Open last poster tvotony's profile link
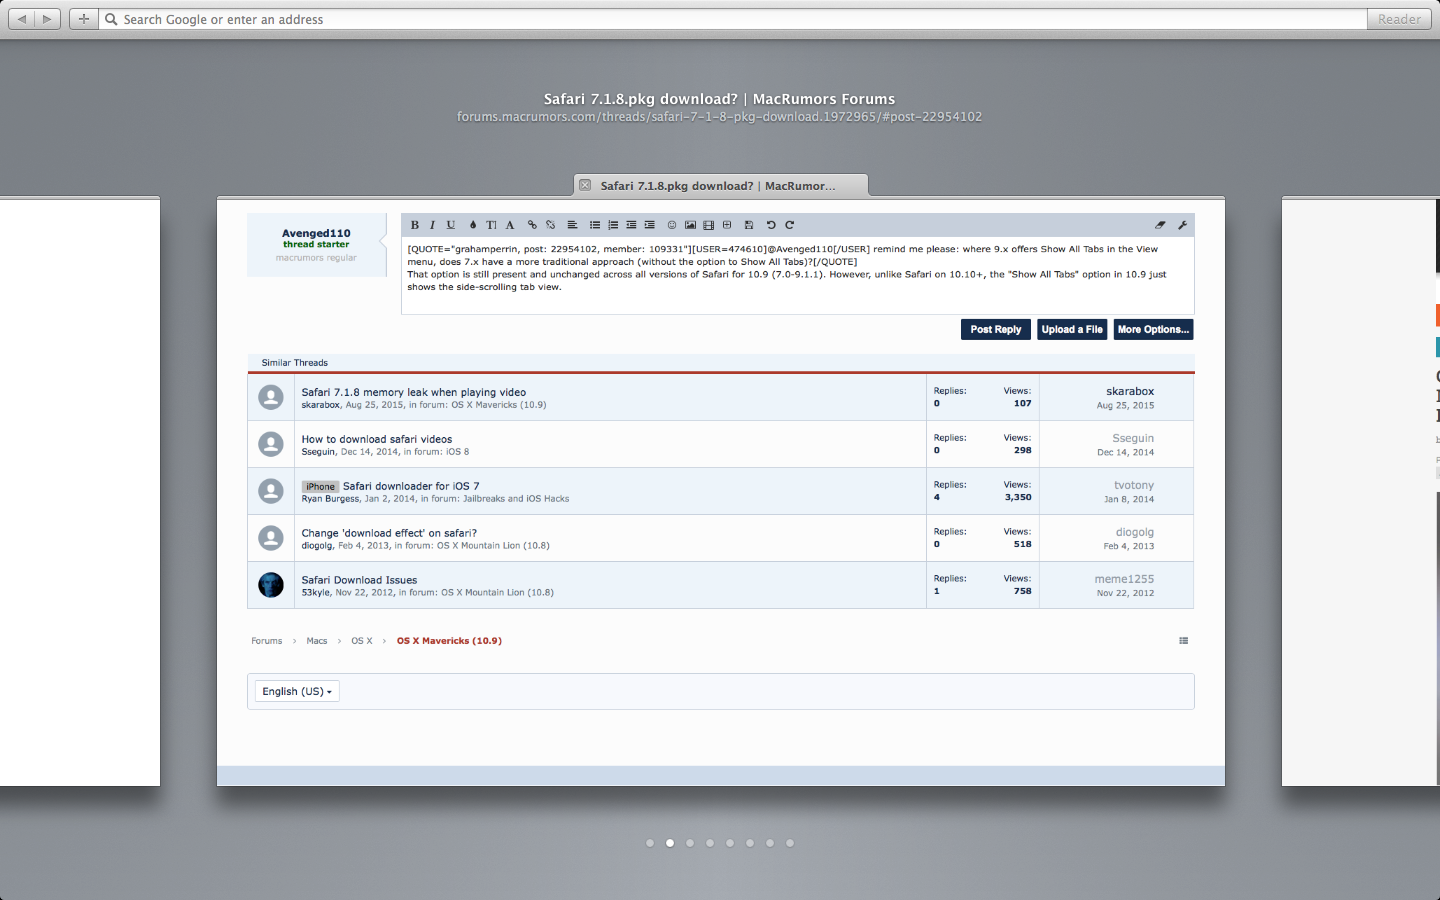This screenshot has width=1440, height=900. (1134, 485)
